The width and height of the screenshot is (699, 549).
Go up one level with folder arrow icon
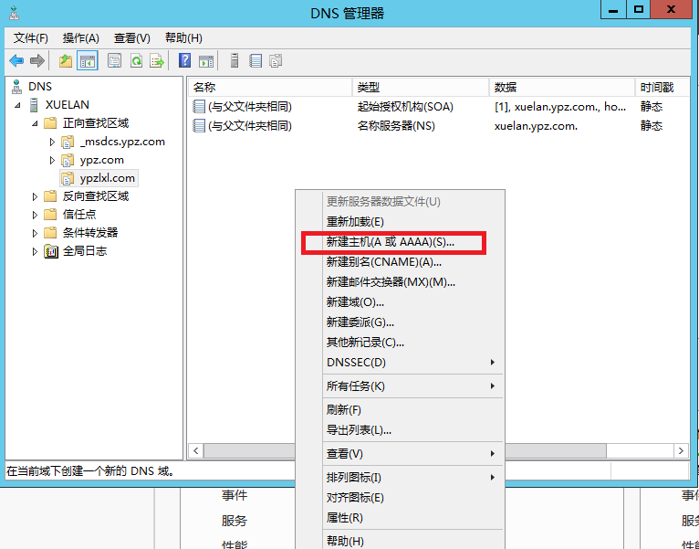pos(66,61)
